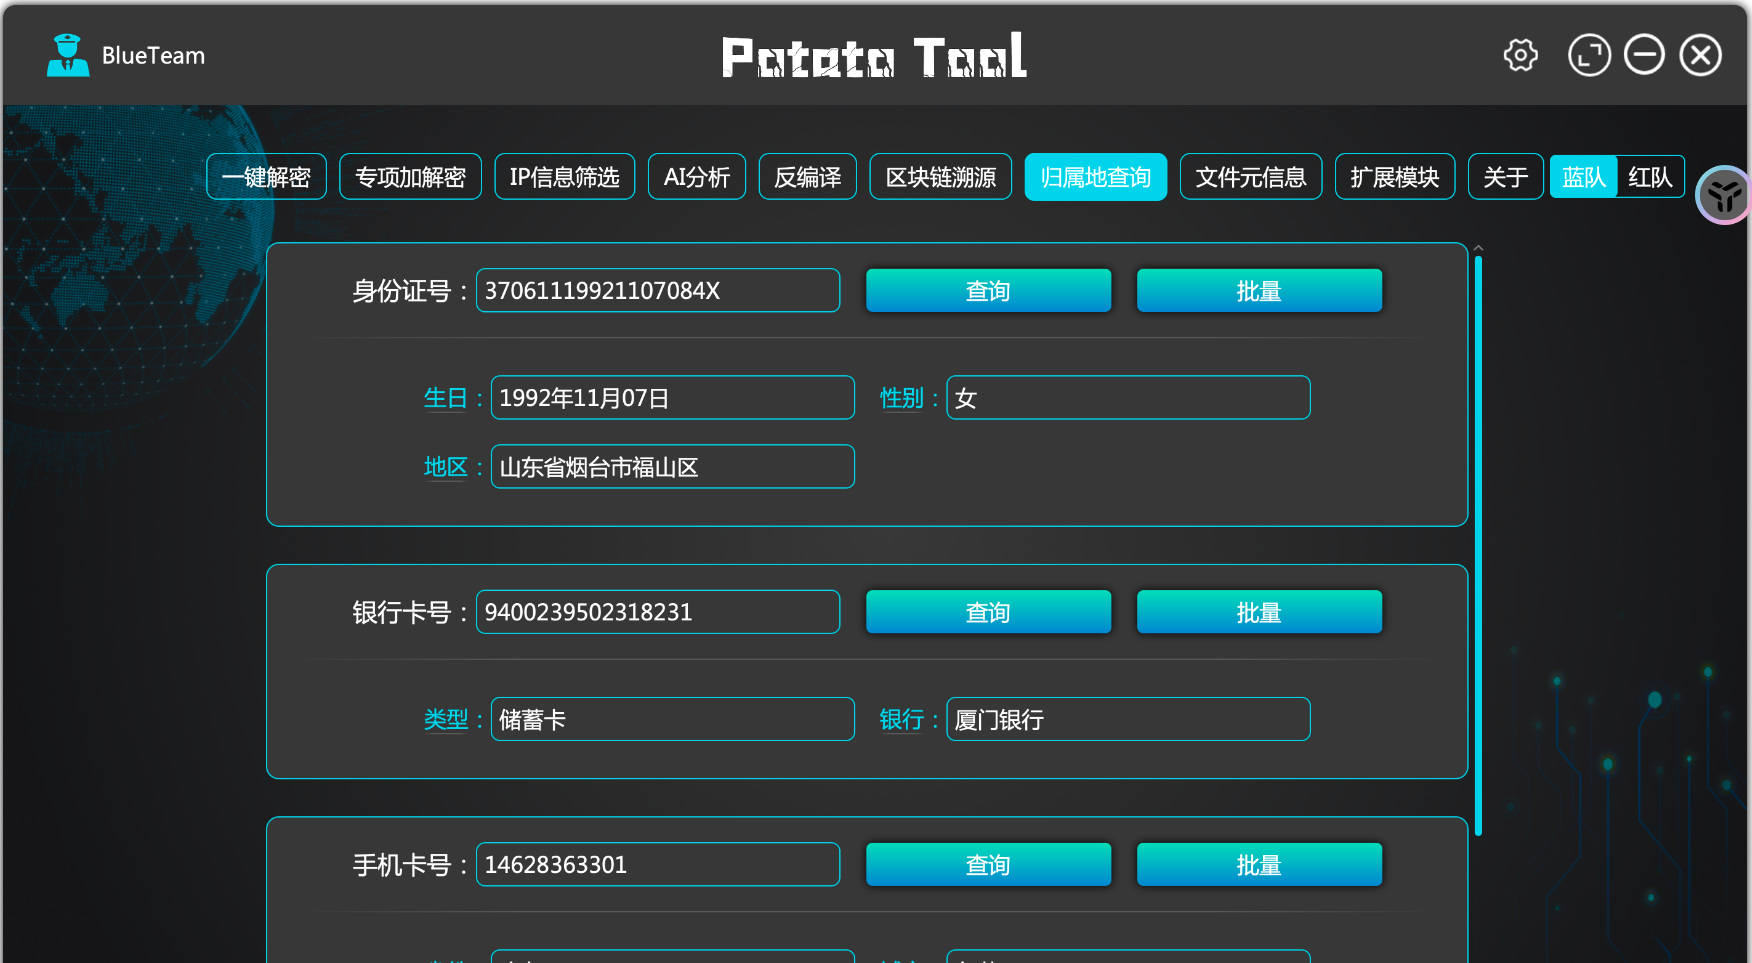Select the IP信息筛选 tab

(x=565, y=177)
